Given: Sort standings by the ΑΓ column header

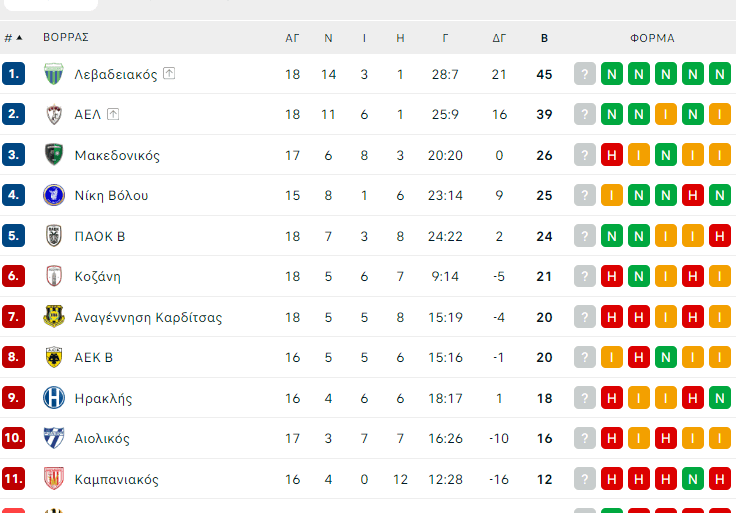Looking at the screenshot, I should click(x=293, y=38).
